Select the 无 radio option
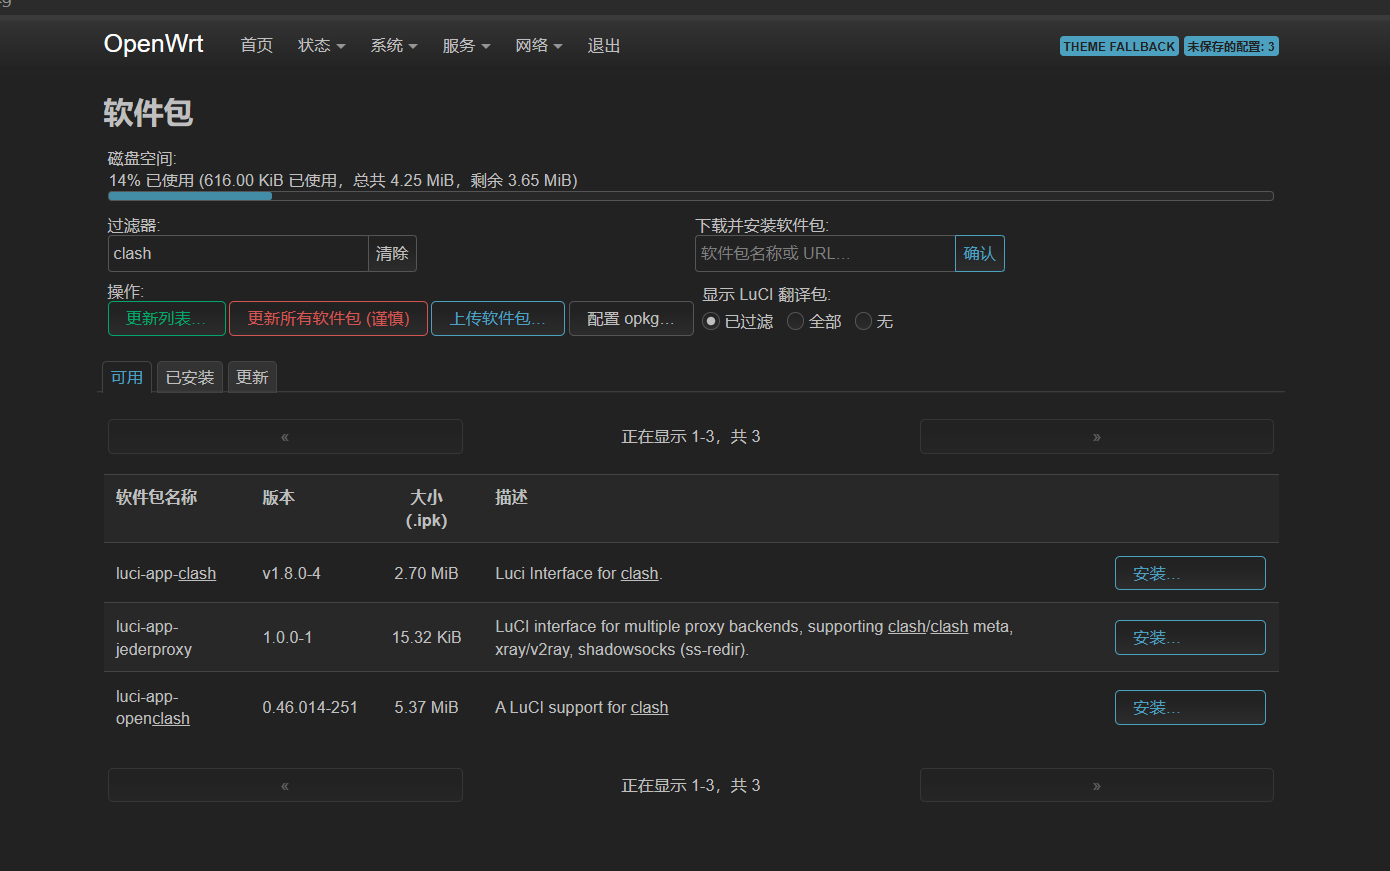This screenshot has width=1390, height=871. click(x=864, y=321)
